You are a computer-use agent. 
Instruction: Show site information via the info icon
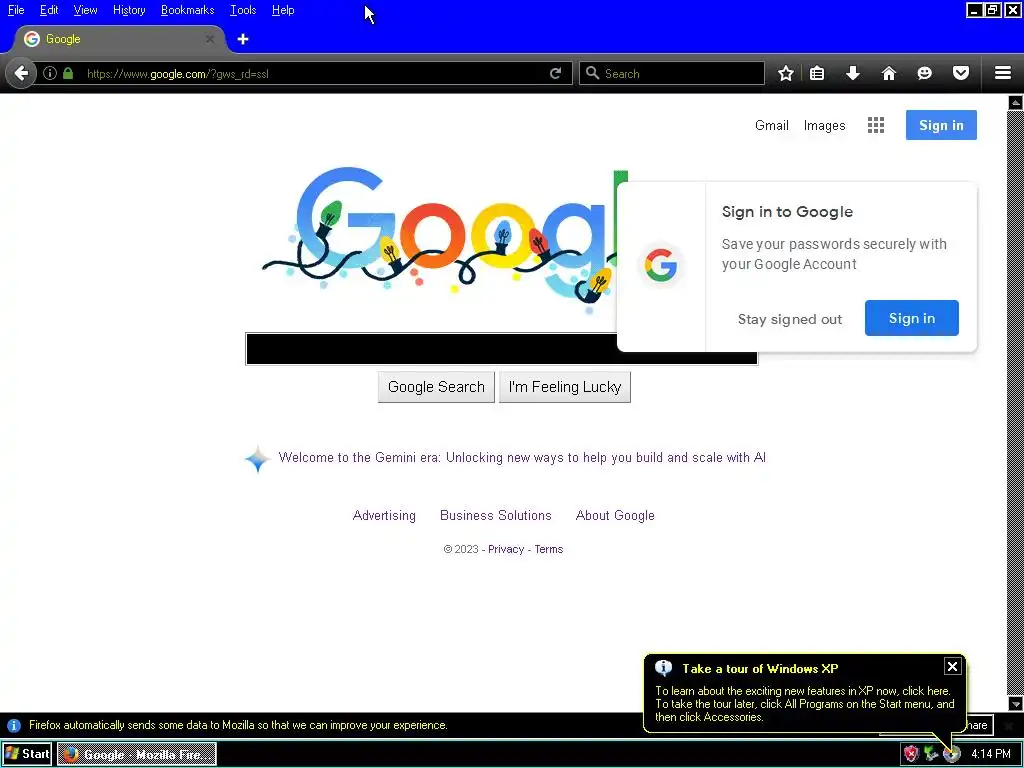tap(50, 73)
